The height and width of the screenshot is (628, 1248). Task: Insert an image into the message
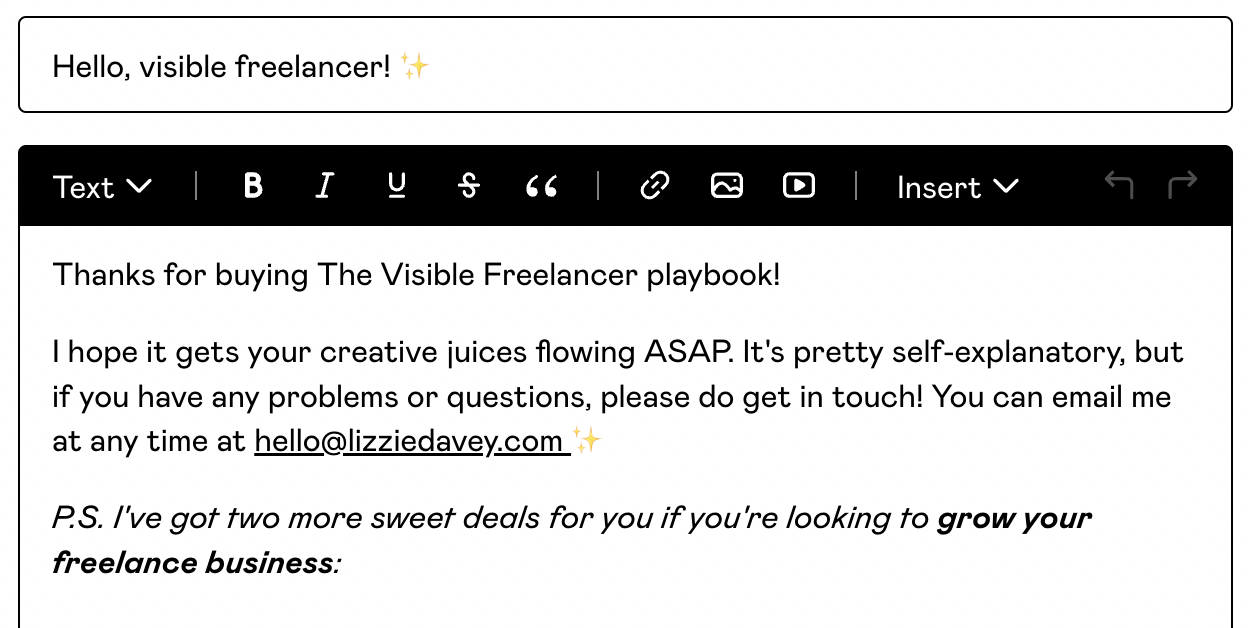tap(727, 186)
